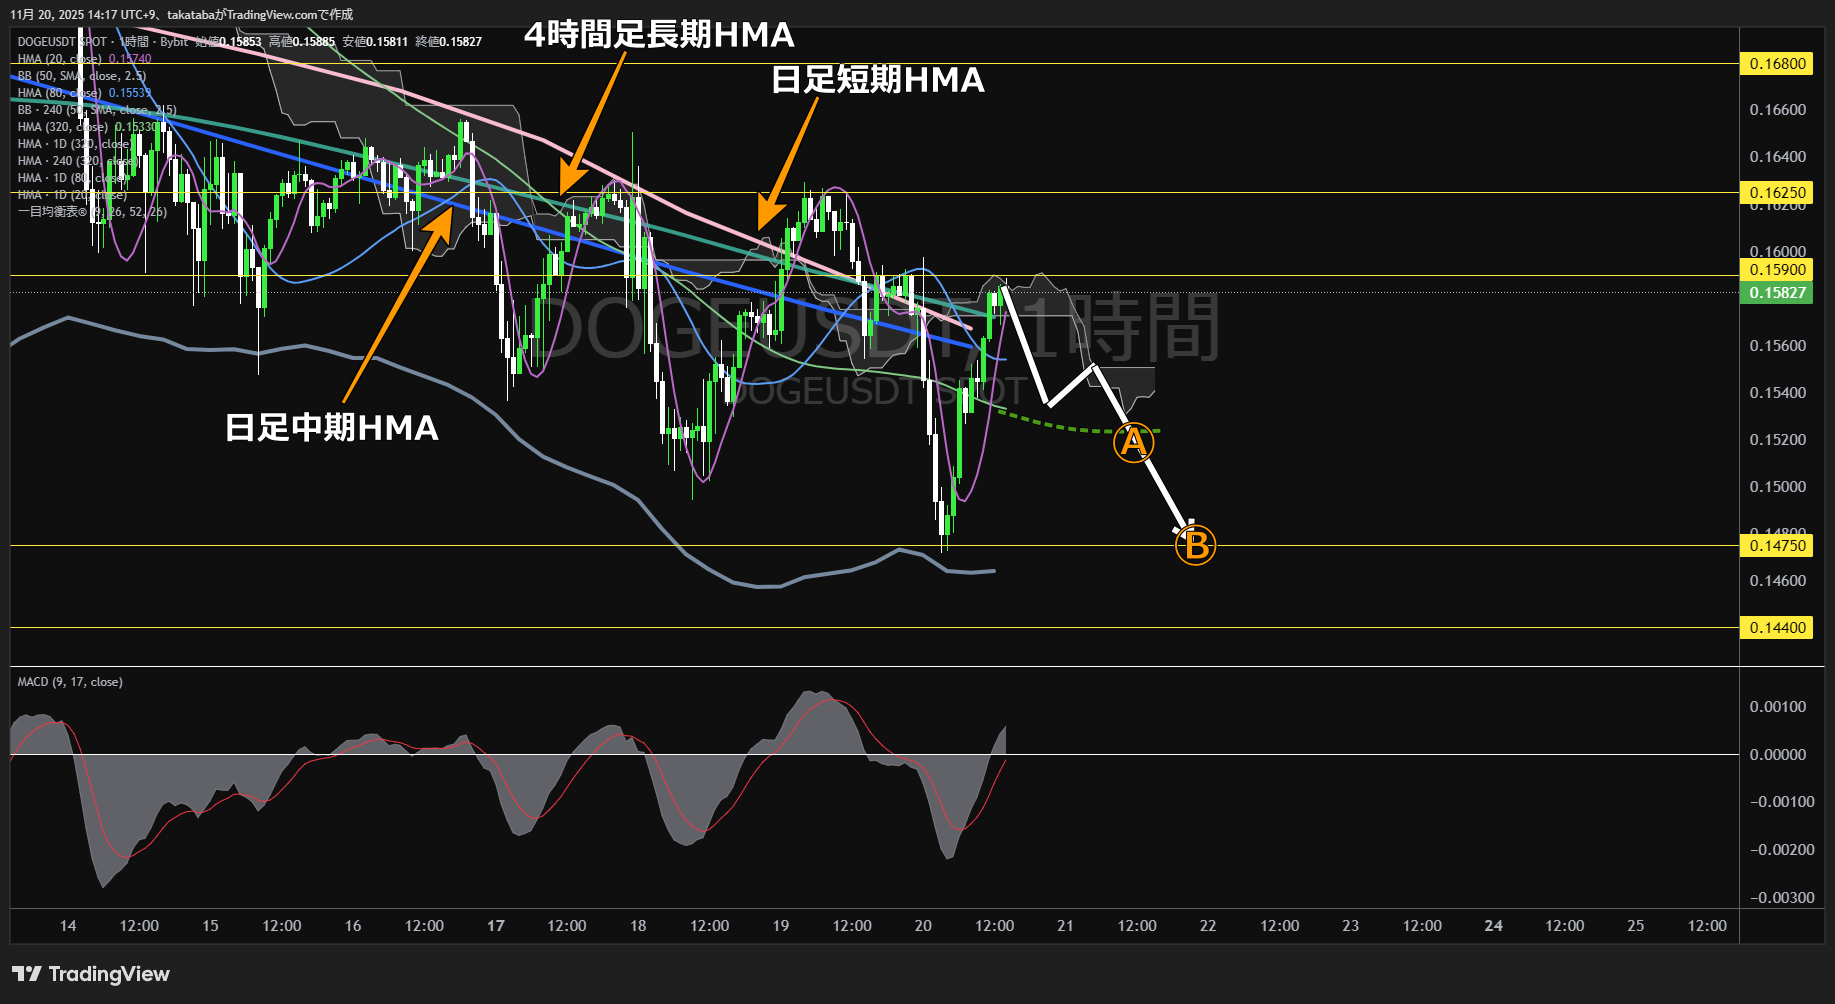Screen dimensions: 1835x1004
Task: Select the 日足短期HMA chart text label
Action: point(878,80)
